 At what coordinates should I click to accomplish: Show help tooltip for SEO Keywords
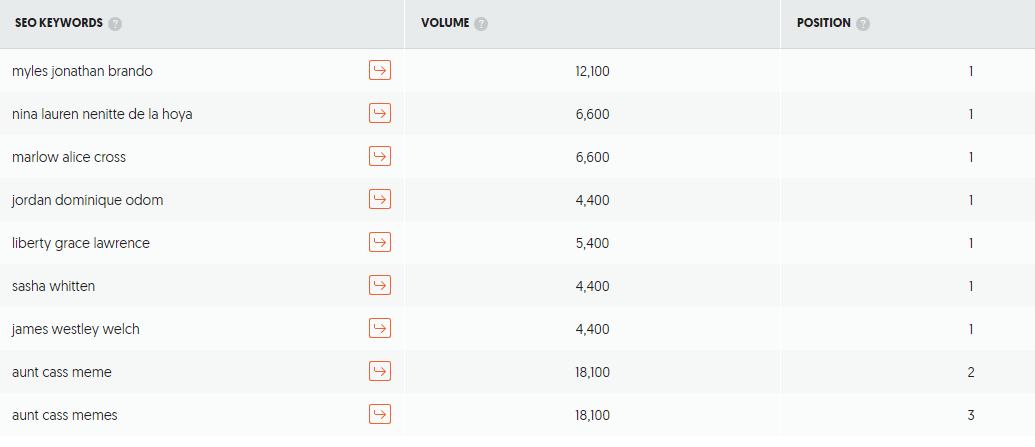[116, 24]
